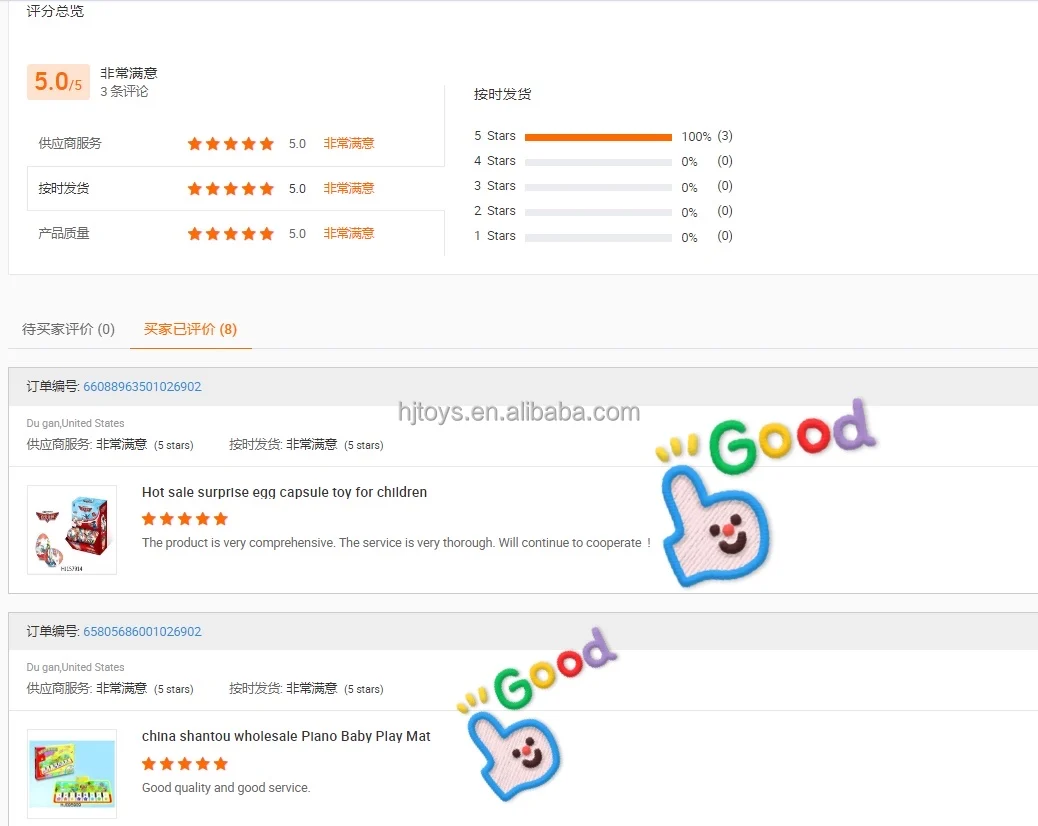1038x826 pixels.
Task: Click the stars beside 供应商服务 rating
Action: coord(230,144)
